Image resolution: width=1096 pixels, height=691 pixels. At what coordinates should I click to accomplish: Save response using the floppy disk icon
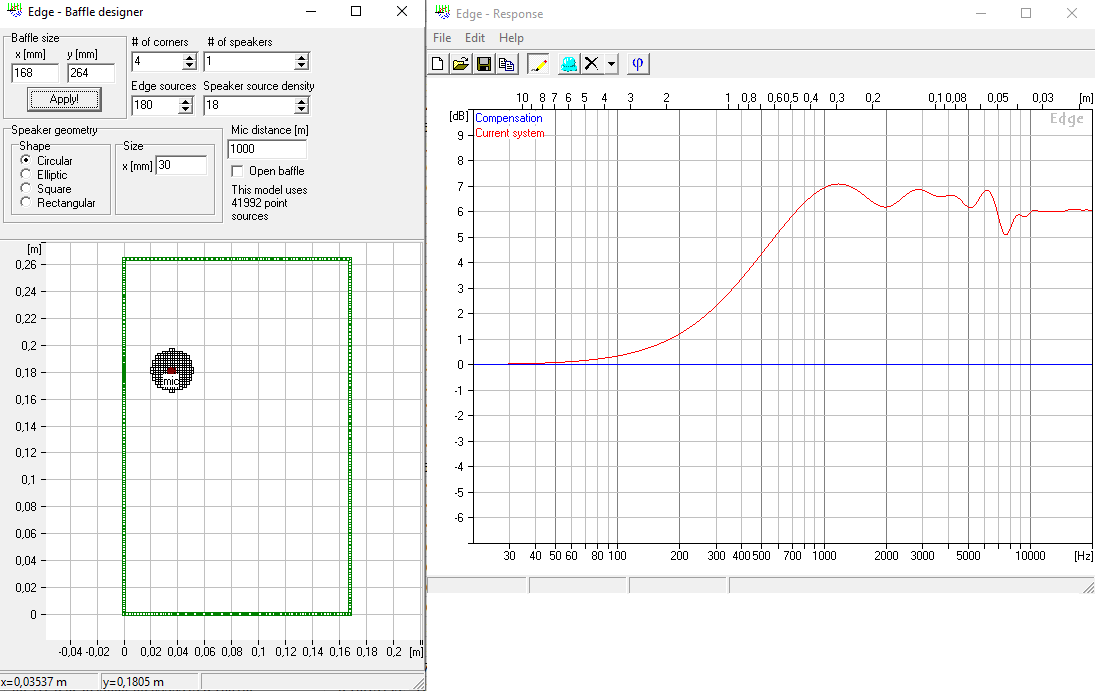pos(484,64)
